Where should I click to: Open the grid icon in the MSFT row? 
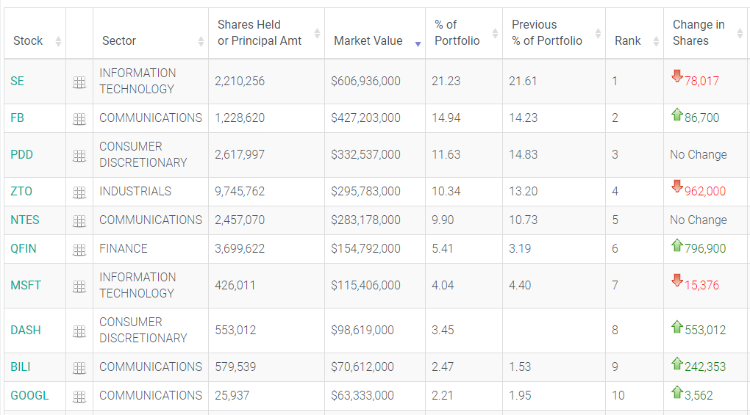(x=79, y=286)
